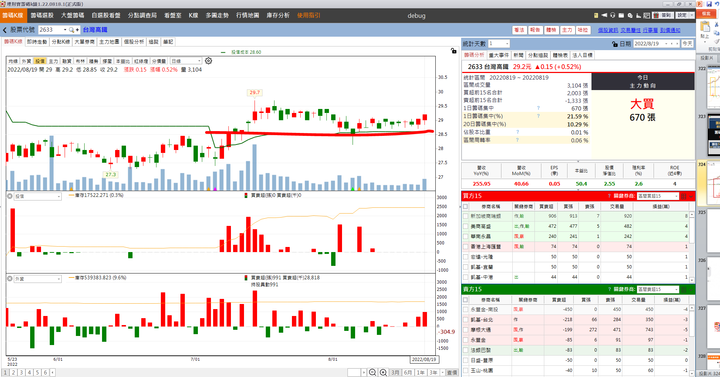Image resolution: width=720 pixels, height=377 pixels.
Task: Tick checkbox for 美商高盛 row
Action: (466, 226)
